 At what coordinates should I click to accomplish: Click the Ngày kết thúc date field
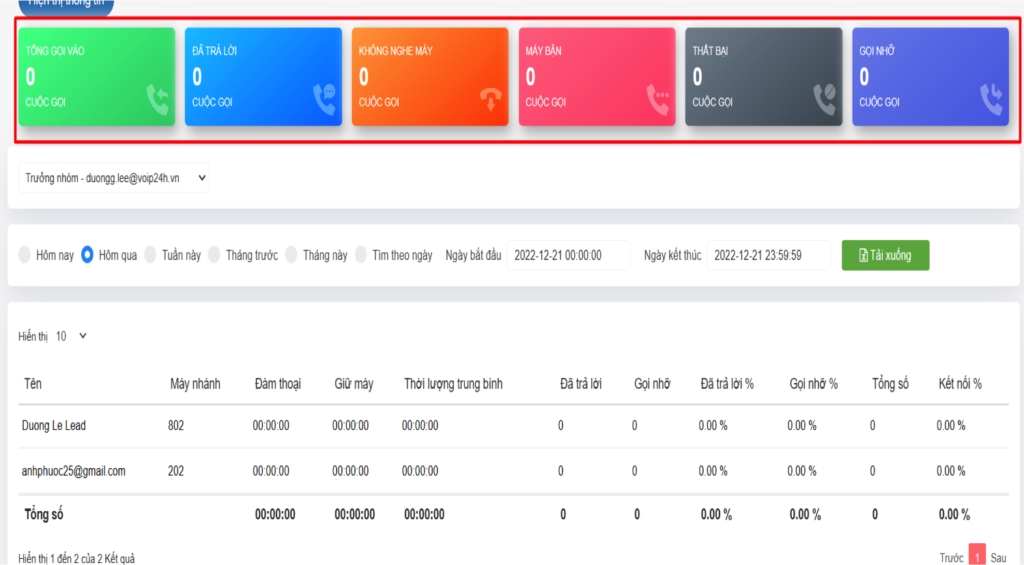click(x=768, y=255)
